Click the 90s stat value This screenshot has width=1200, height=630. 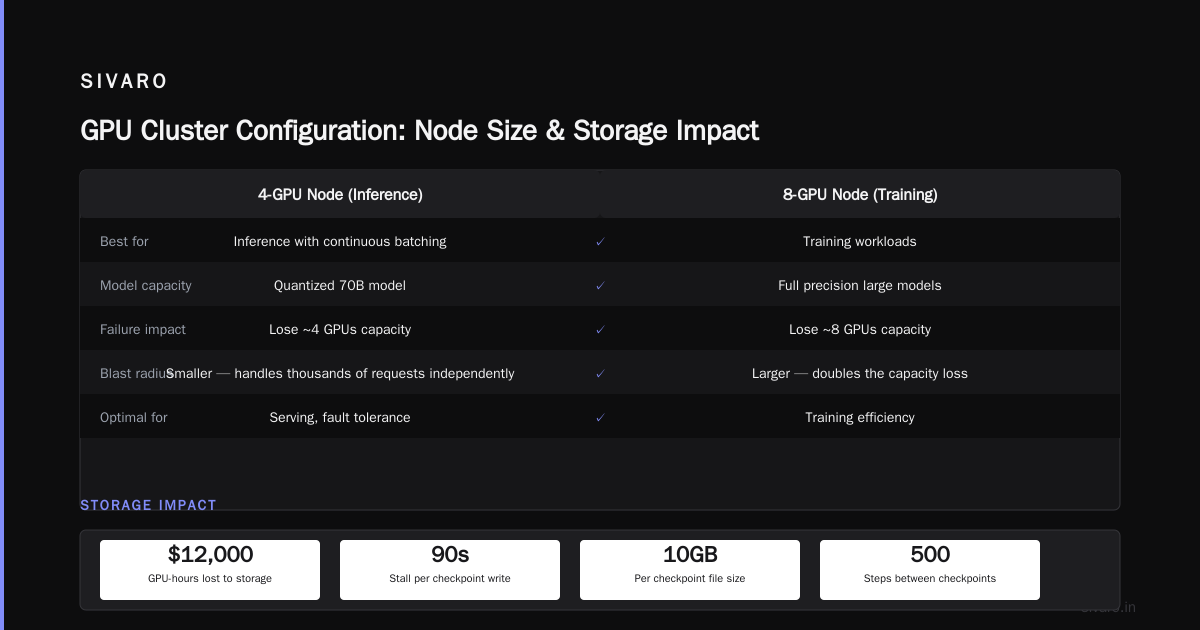tap(450, 555)
